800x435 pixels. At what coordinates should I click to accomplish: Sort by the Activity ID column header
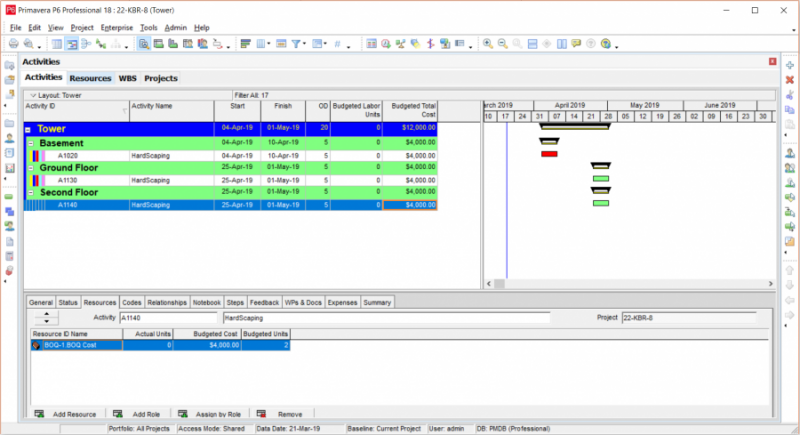pyautogui.click(x=77, y=110)
